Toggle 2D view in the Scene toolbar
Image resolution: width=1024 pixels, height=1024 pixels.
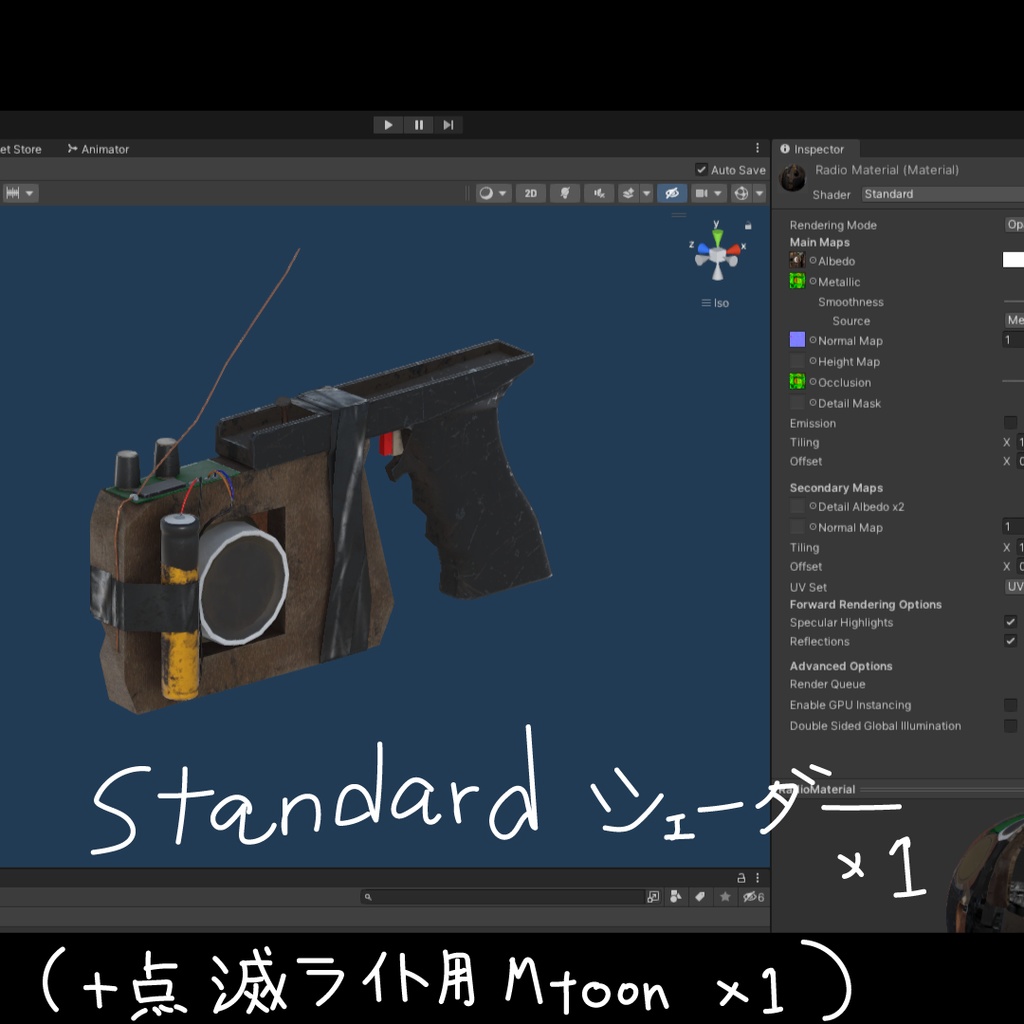pos(531,193)
